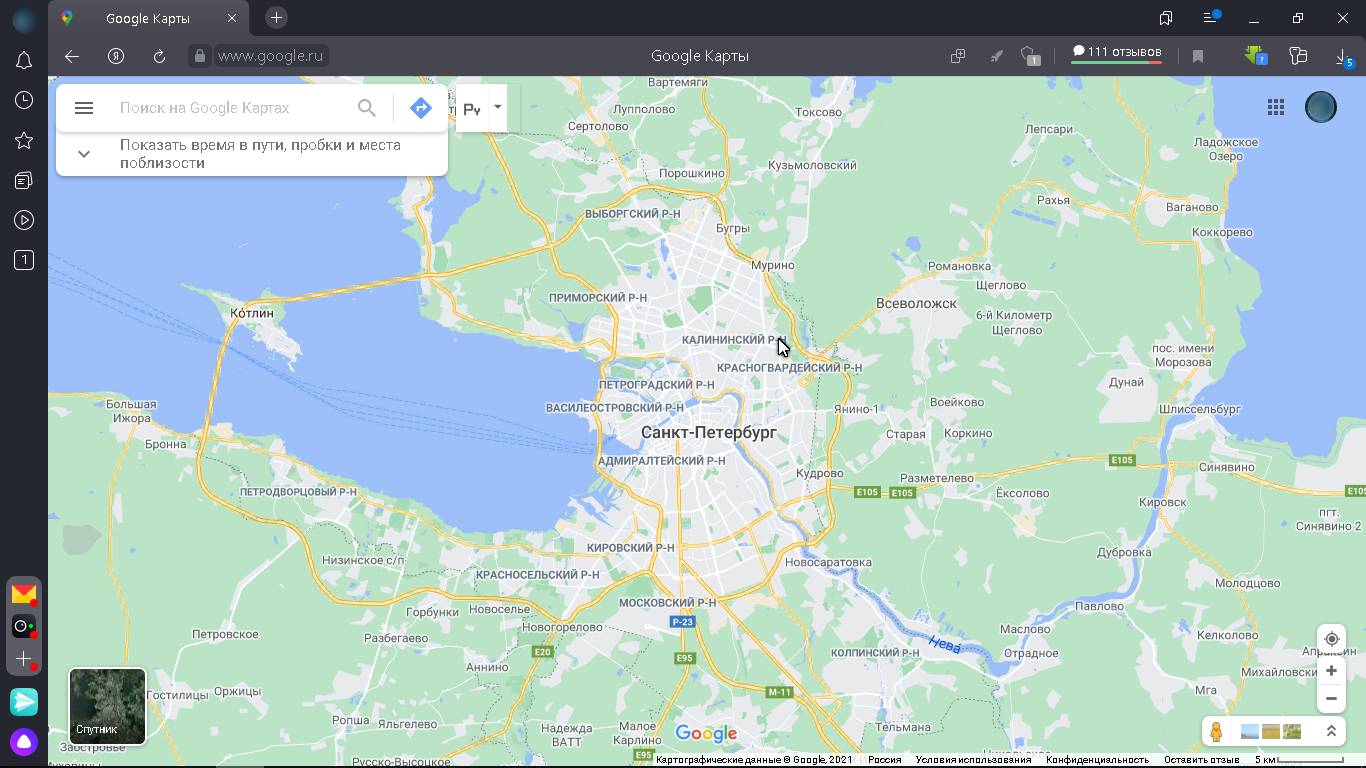
Task: Select the Street View pegman
Action: pyautogui.click(x=1216, y=732)
